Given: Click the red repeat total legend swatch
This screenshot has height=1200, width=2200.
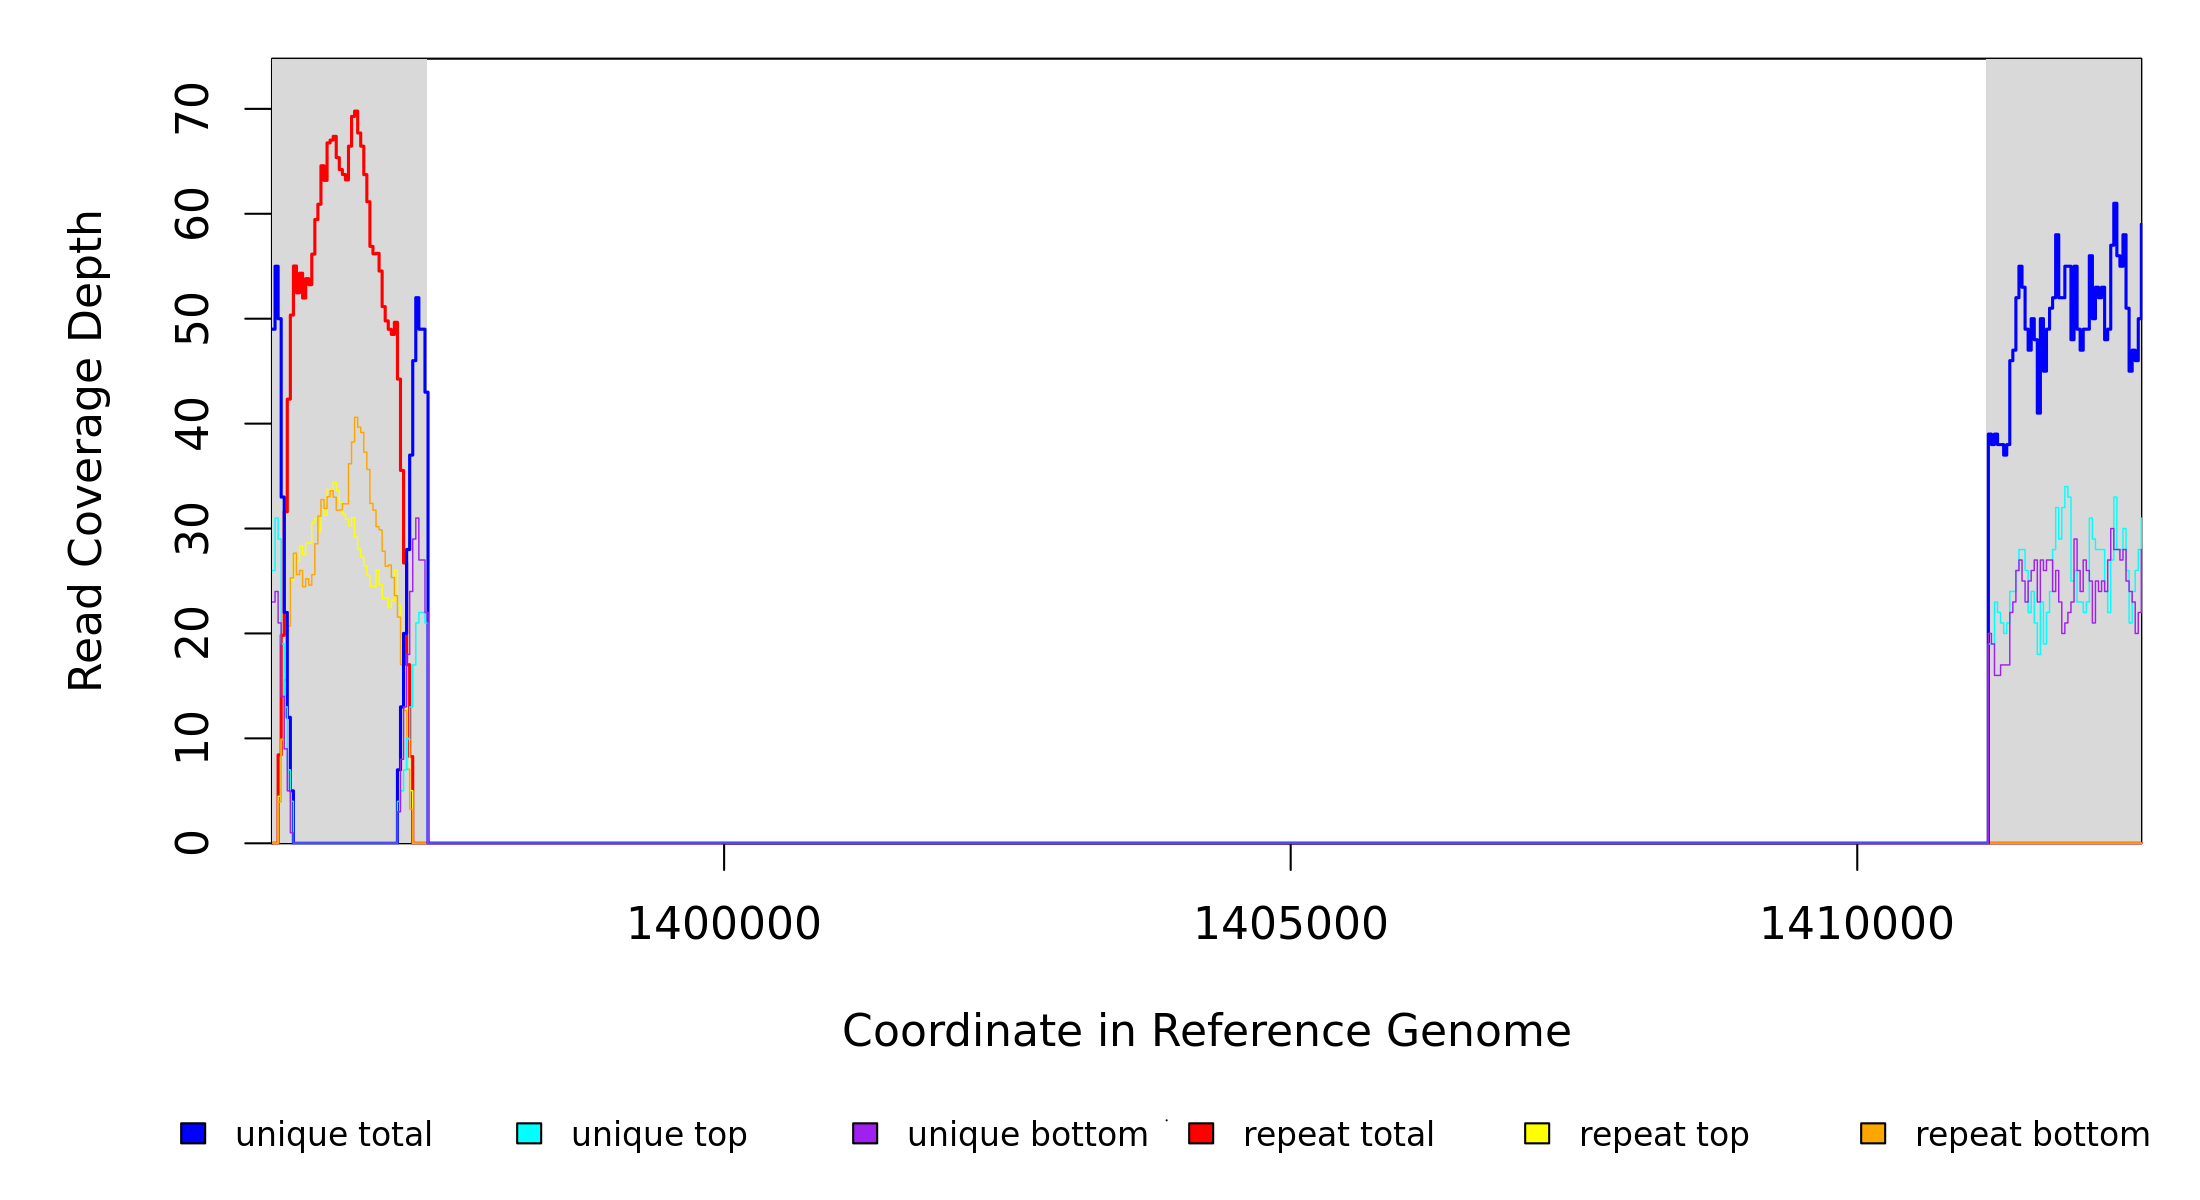Looking at the screenshot, I should pos(1201,1133).
